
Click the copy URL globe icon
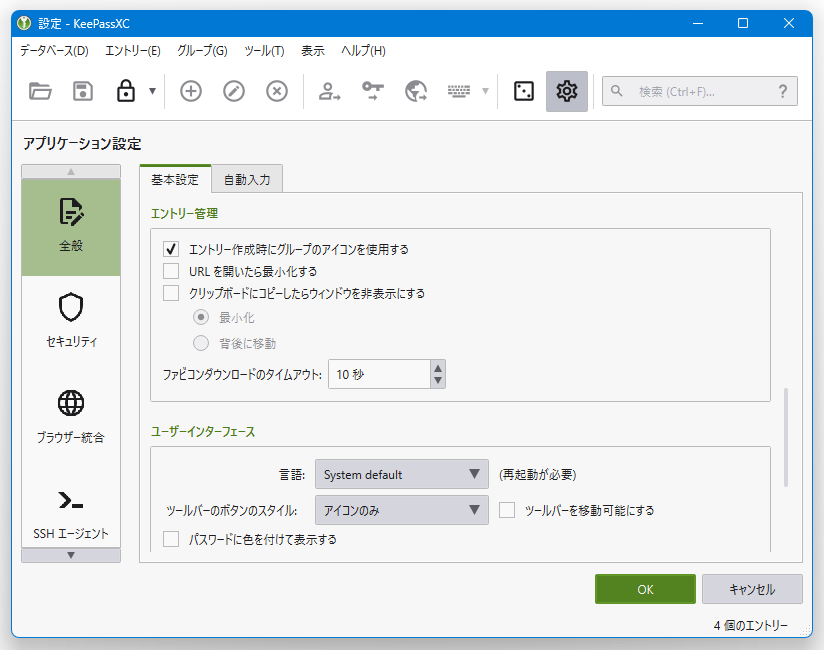(x=416, y=91)
